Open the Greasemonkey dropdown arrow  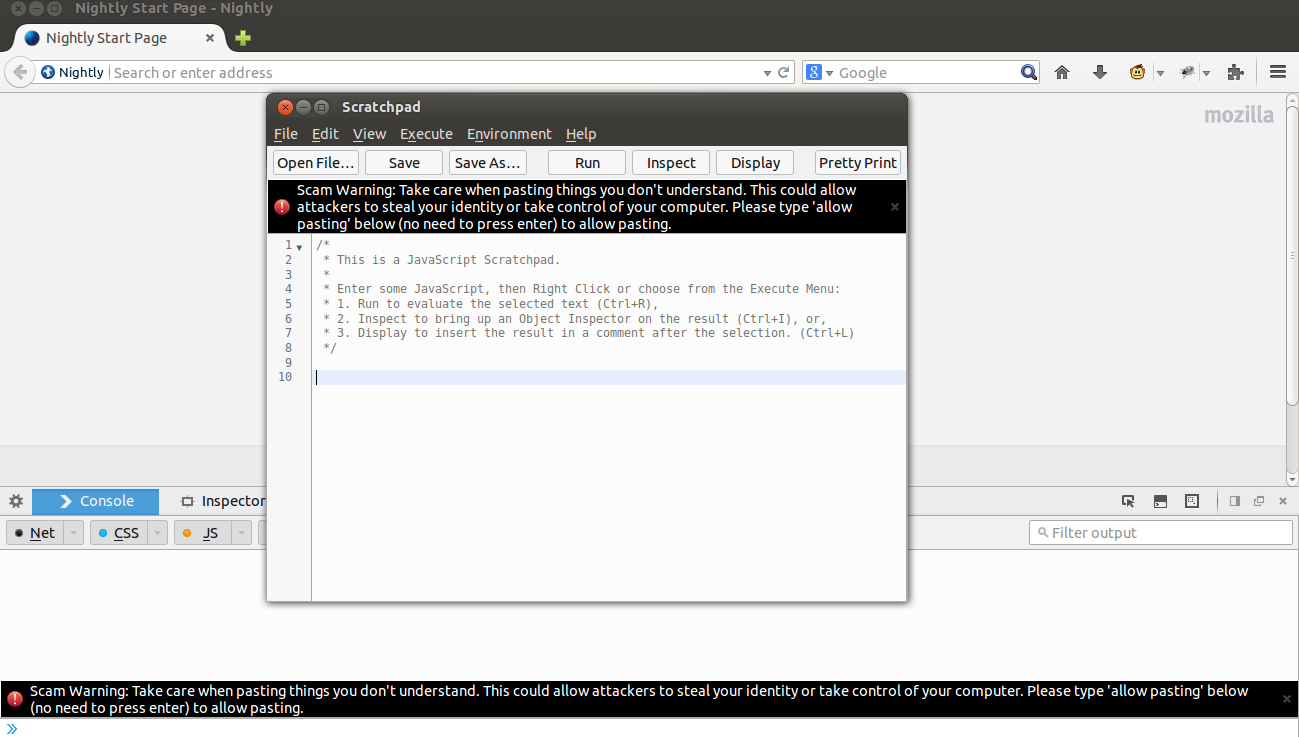click(1160, 73)
